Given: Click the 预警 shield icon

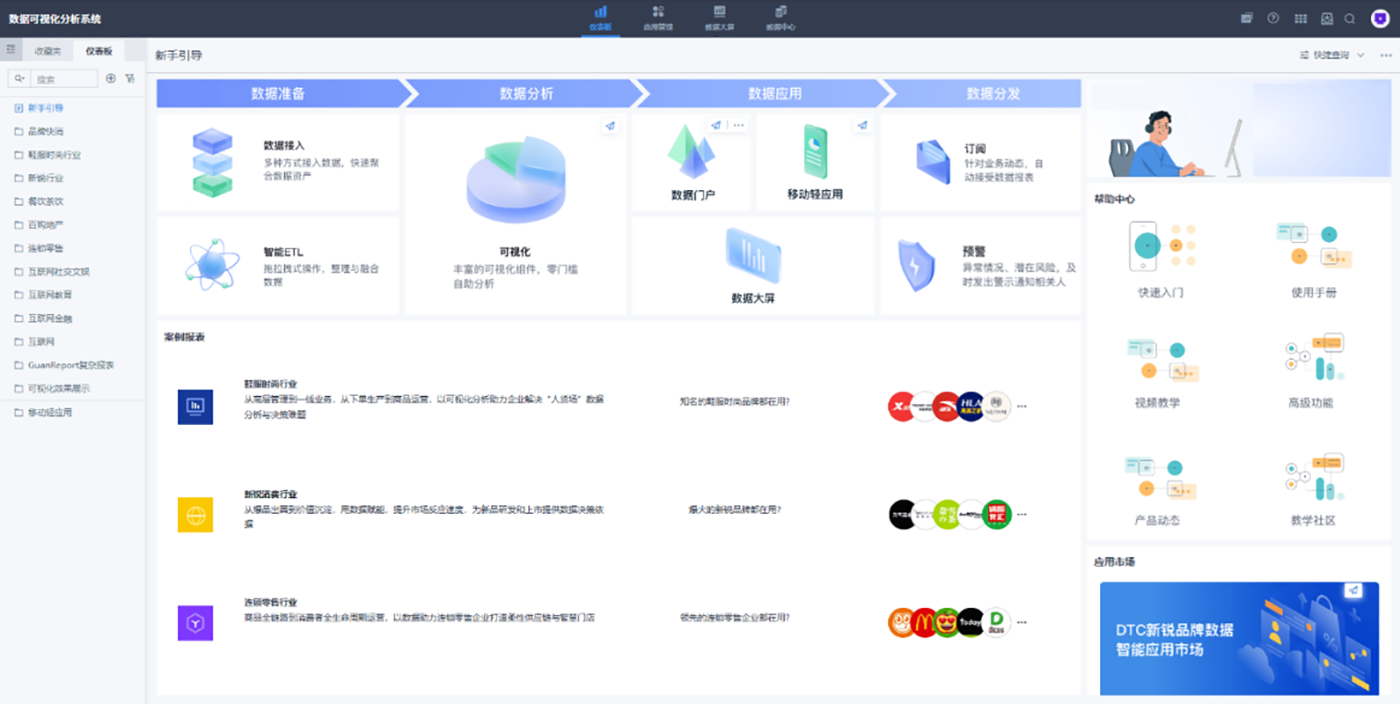Looking at the screenshot, I should (916, 266).
